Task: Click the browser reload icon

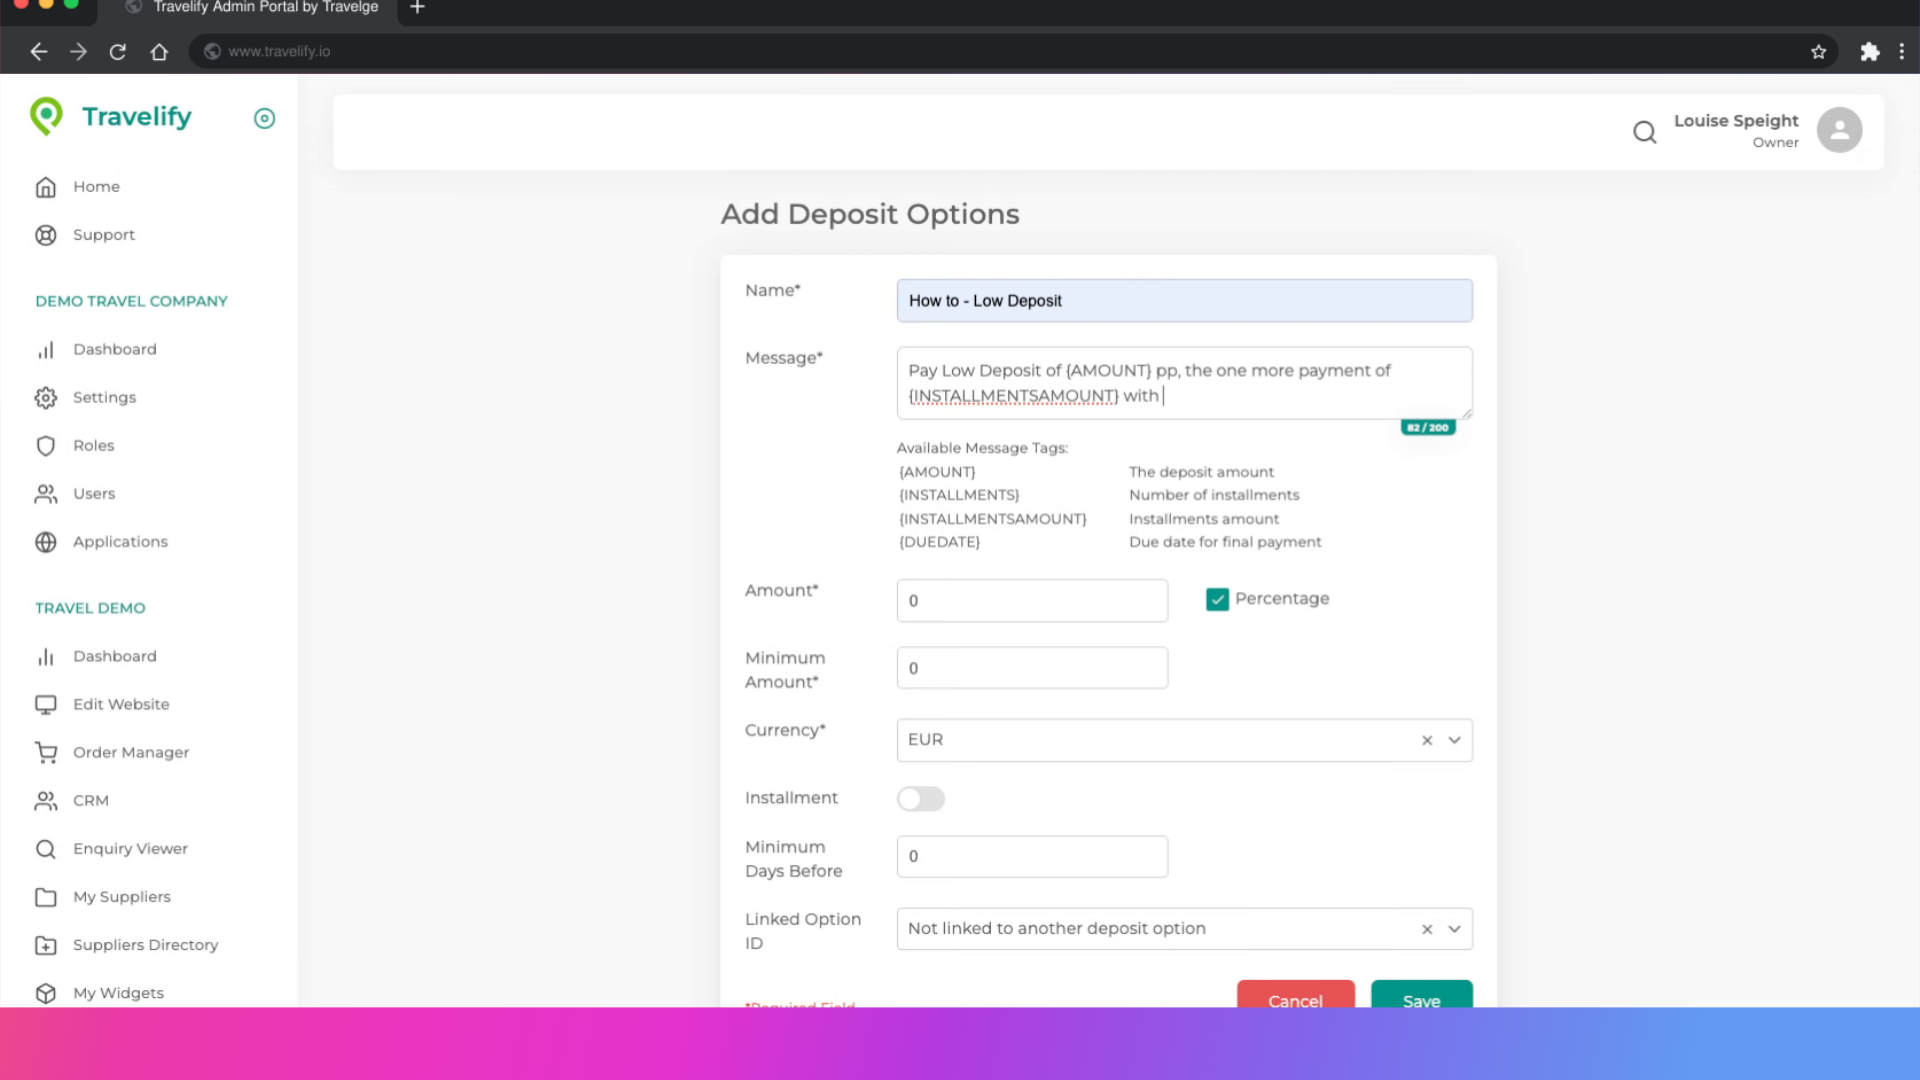Action: [x=118, y=51]
